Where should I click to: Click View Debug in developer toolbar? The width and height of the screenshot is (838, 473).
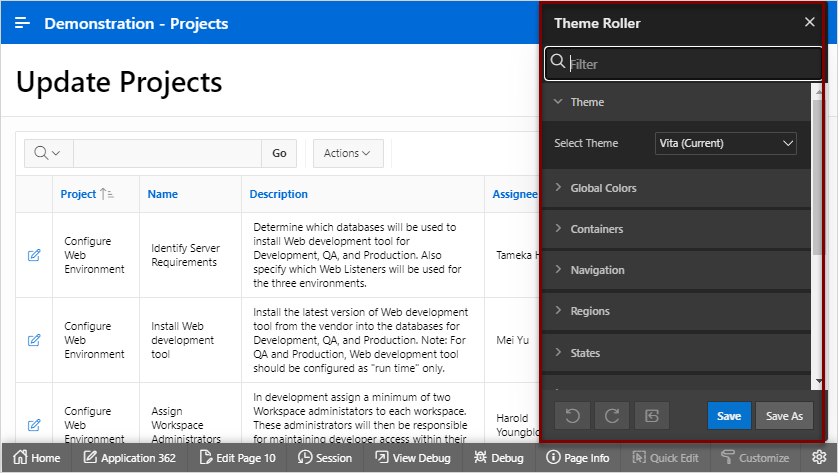(413, 458)
